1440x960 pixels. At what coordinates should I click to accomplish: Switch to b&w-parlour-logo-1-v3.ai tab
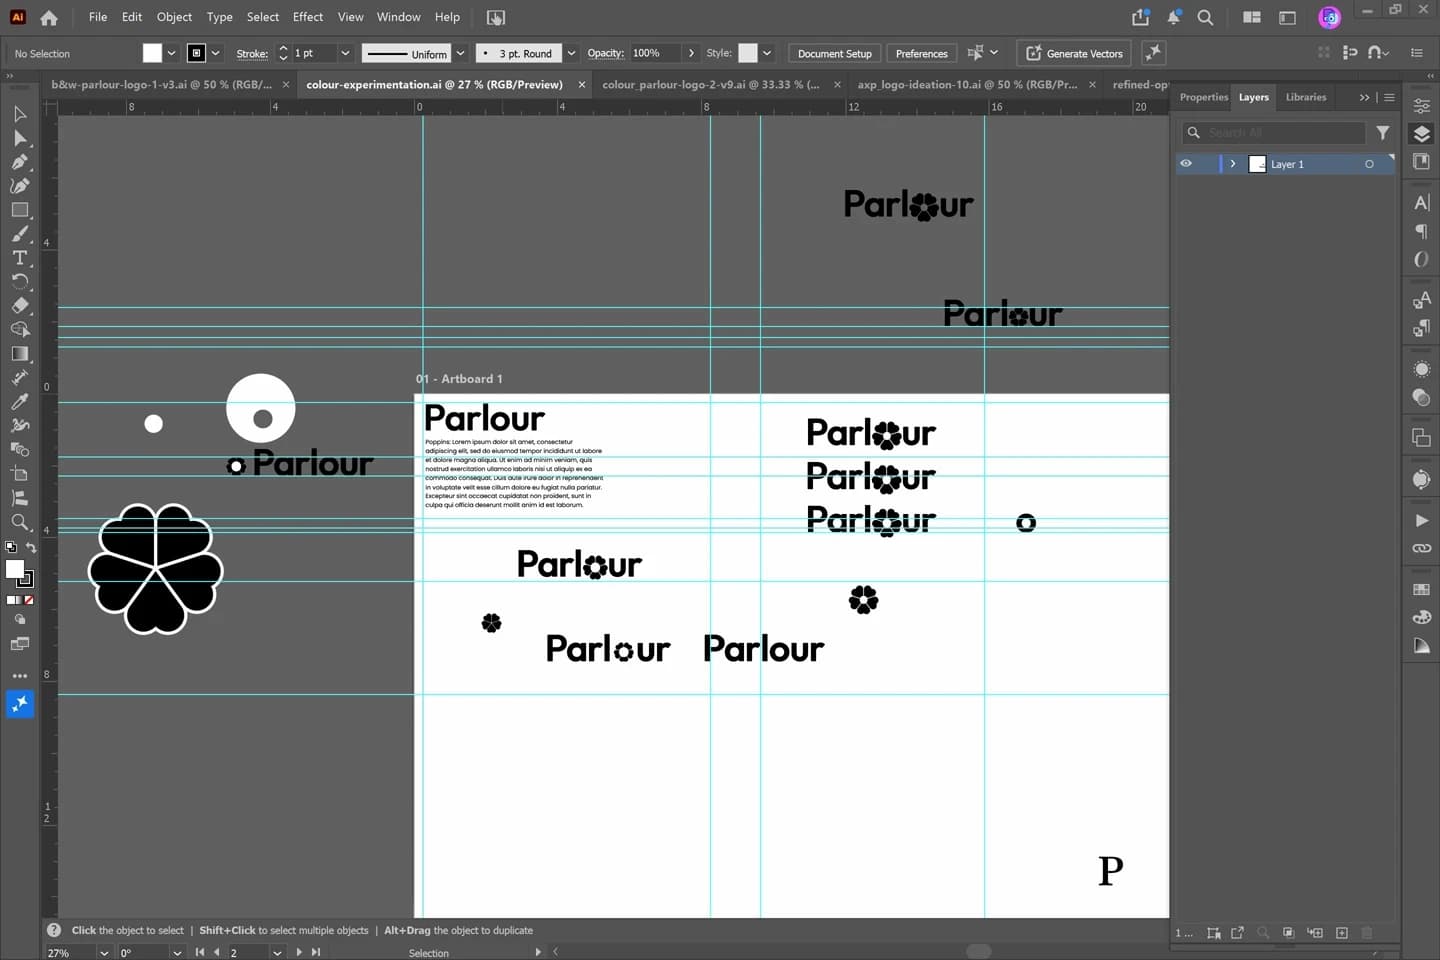[x=162, y=85]
